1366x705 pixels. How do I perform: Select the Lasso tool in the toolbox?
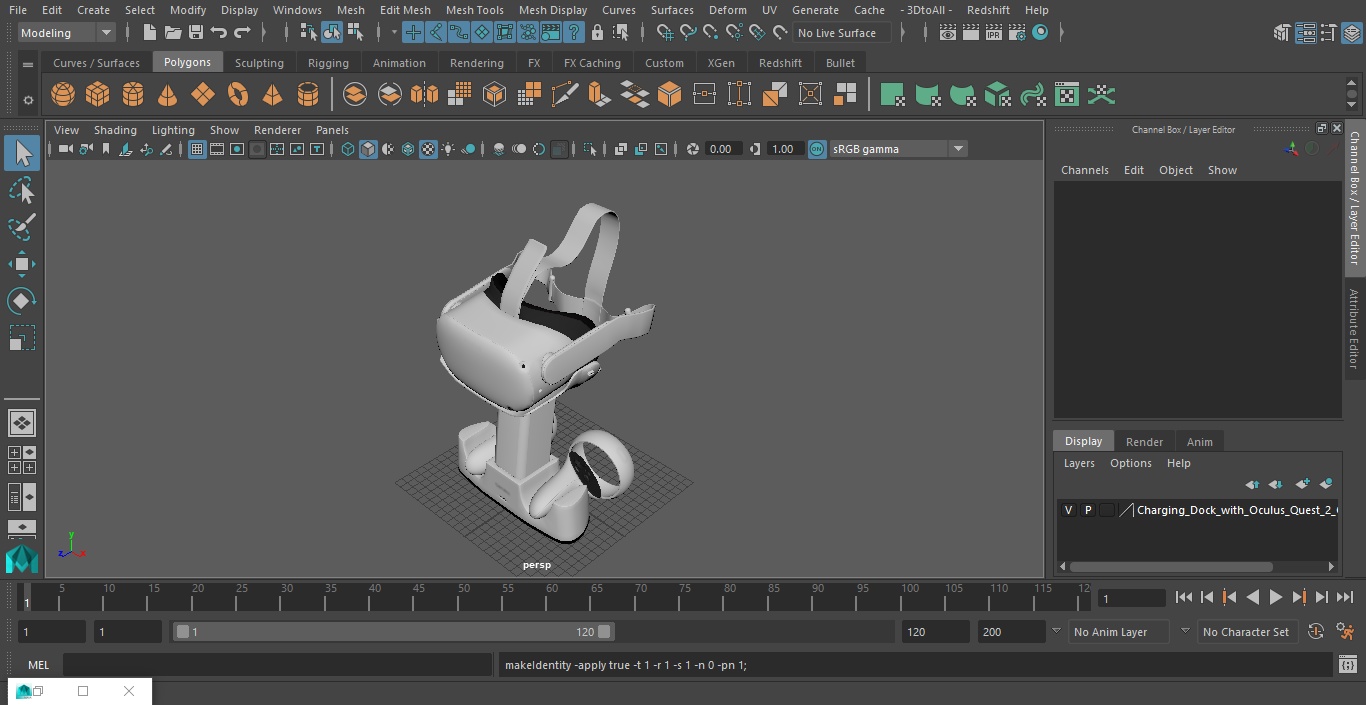(21, 190)
